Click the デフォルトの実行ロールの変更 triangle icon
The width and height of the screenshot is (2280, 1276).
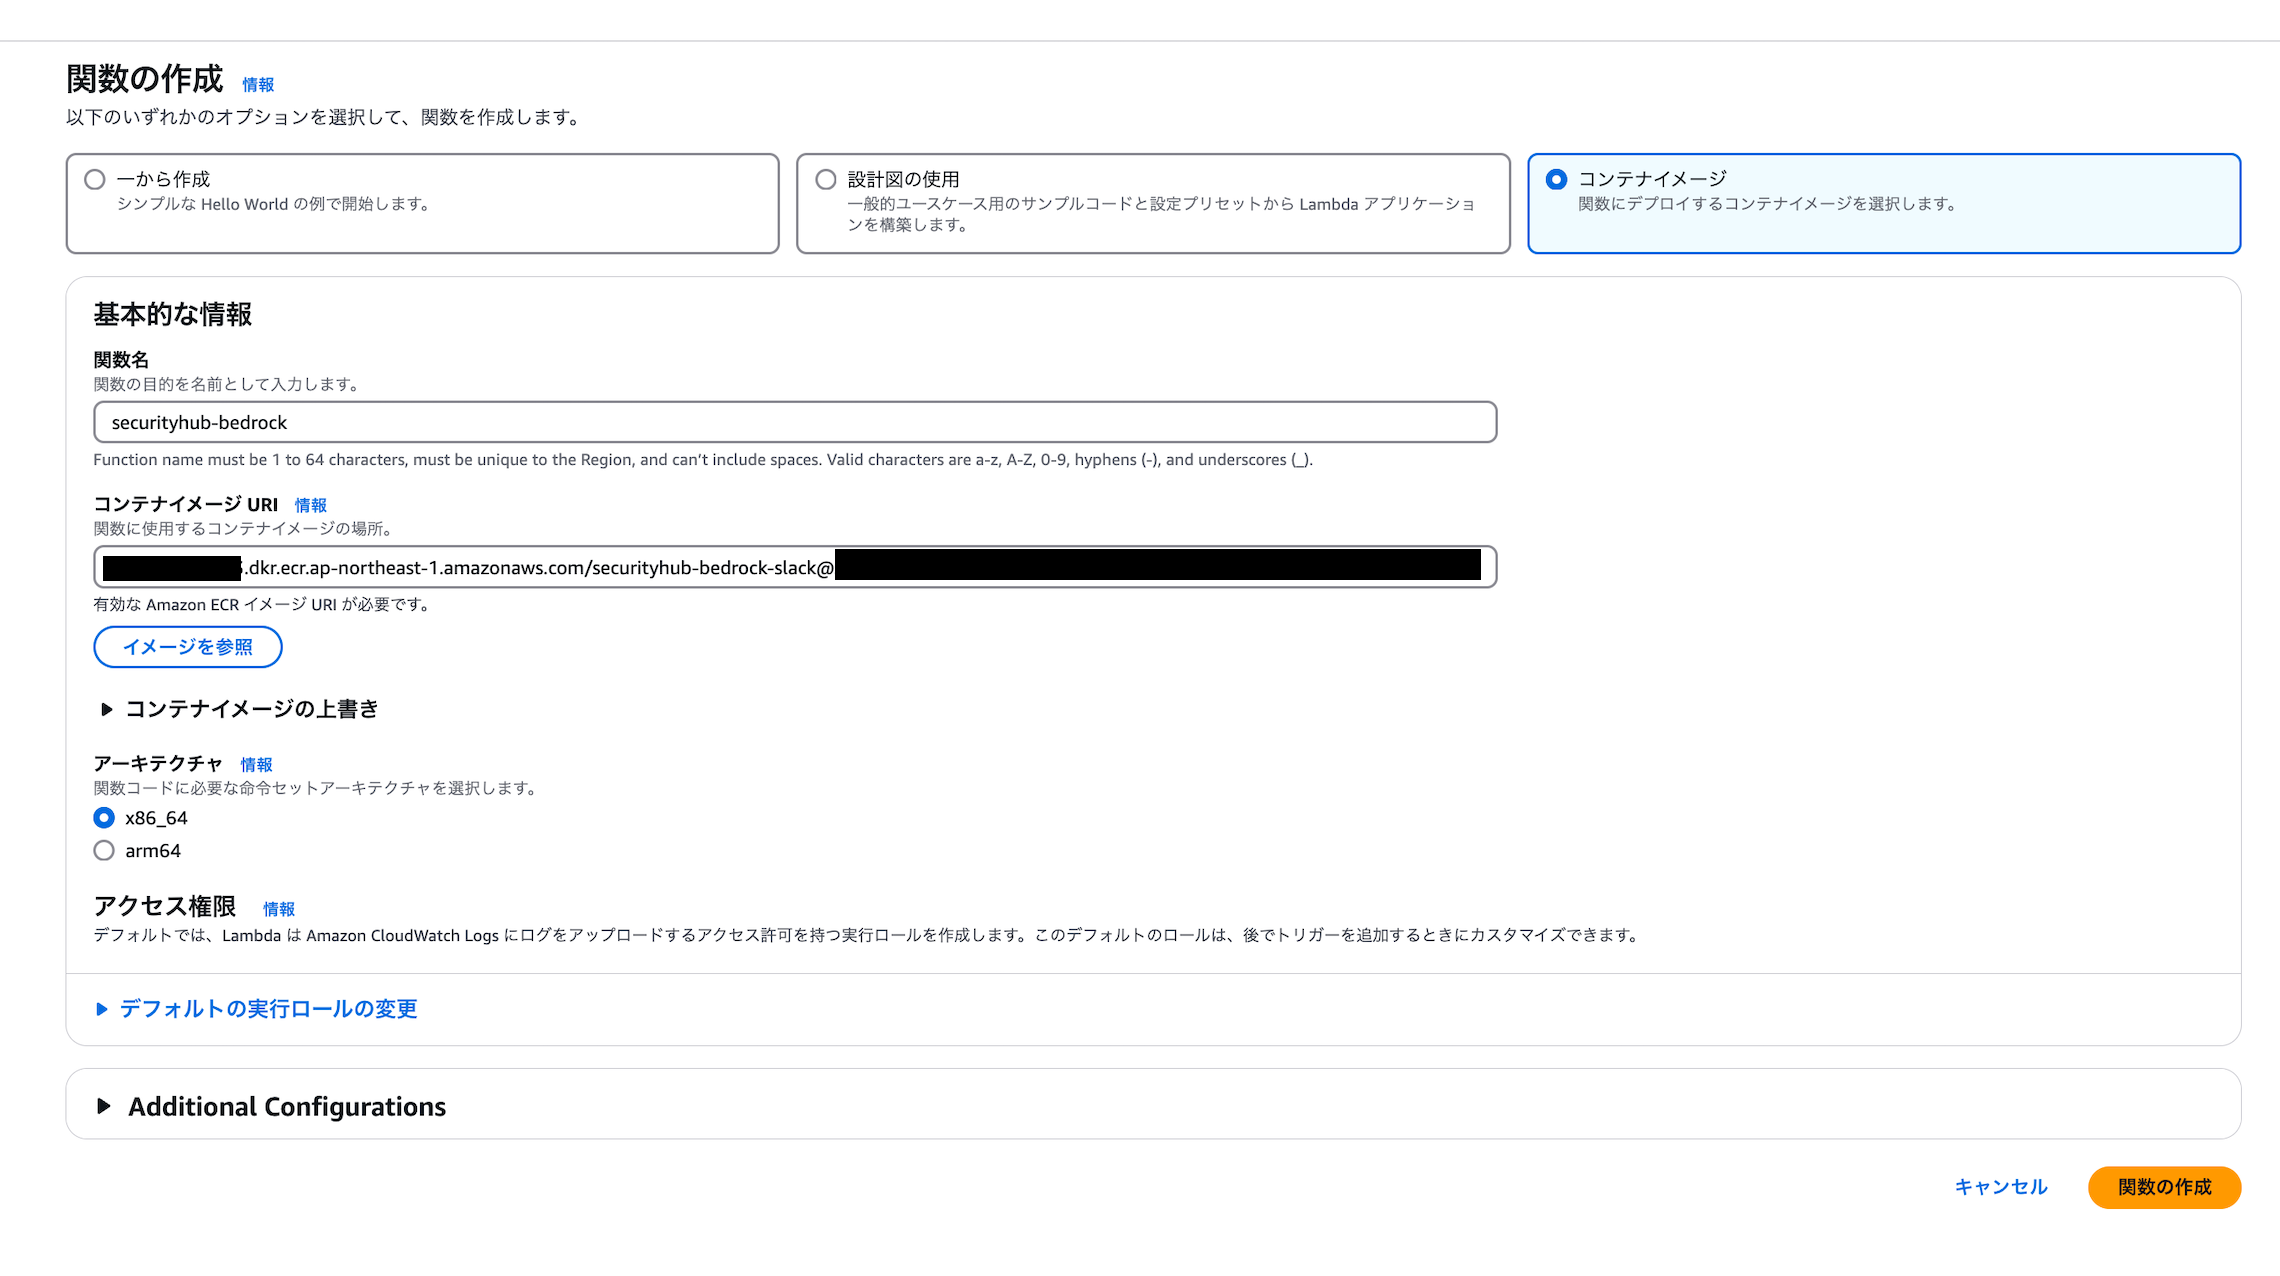tap(102, 1009)
